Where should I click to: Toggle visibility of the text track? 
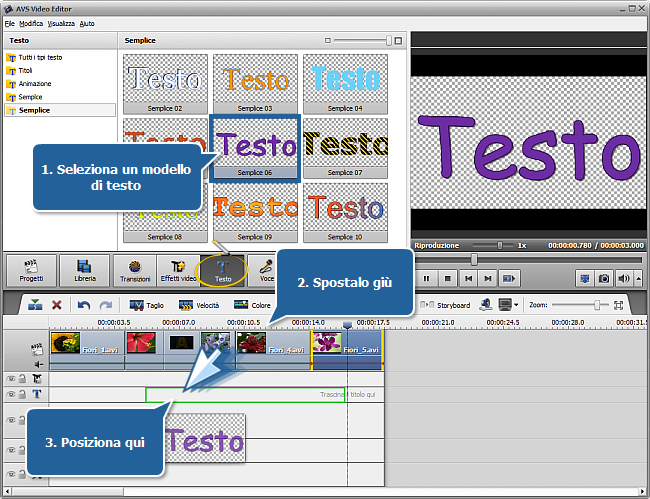coord(11,394)
